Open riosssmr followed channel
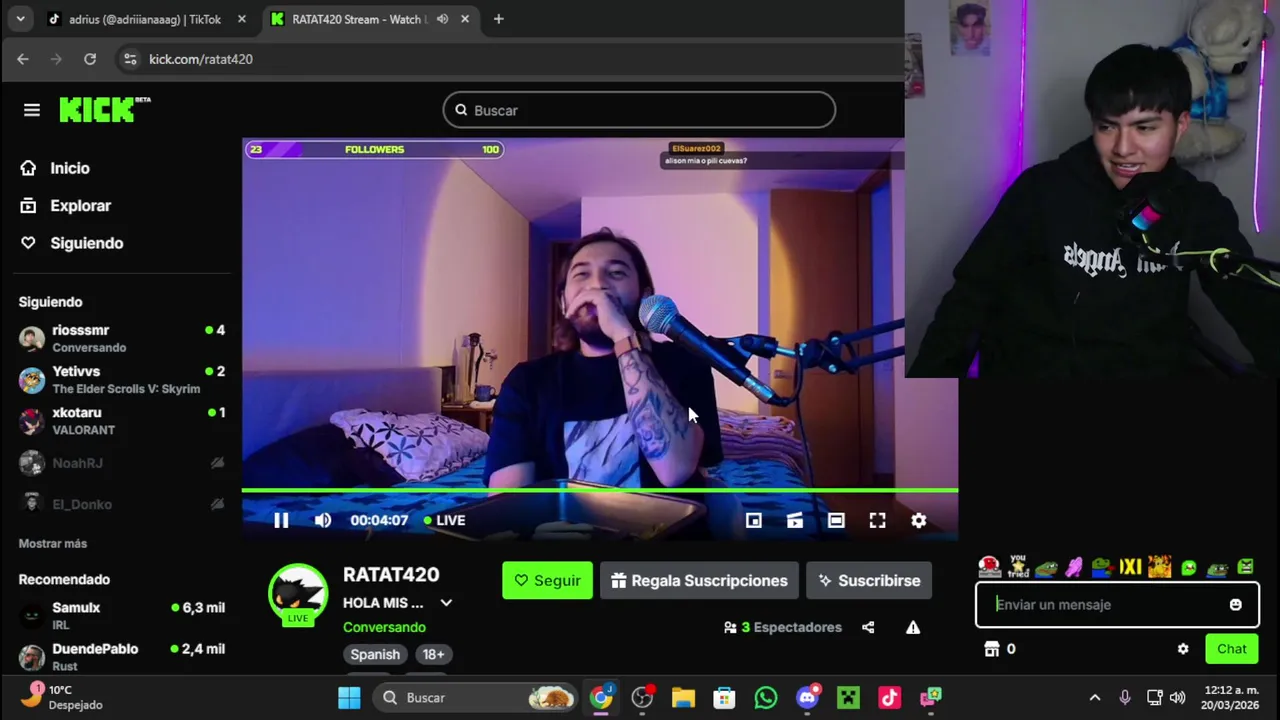The image size is (1280, 720). click(x=121, y=338)
